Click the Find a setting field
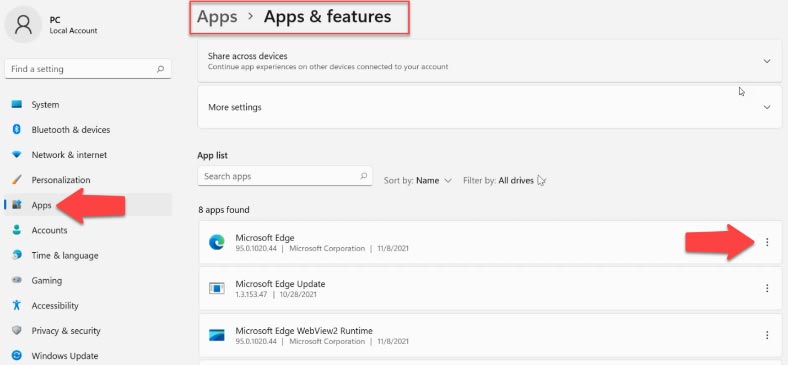 pyautogui.click(x=88, y=69)
